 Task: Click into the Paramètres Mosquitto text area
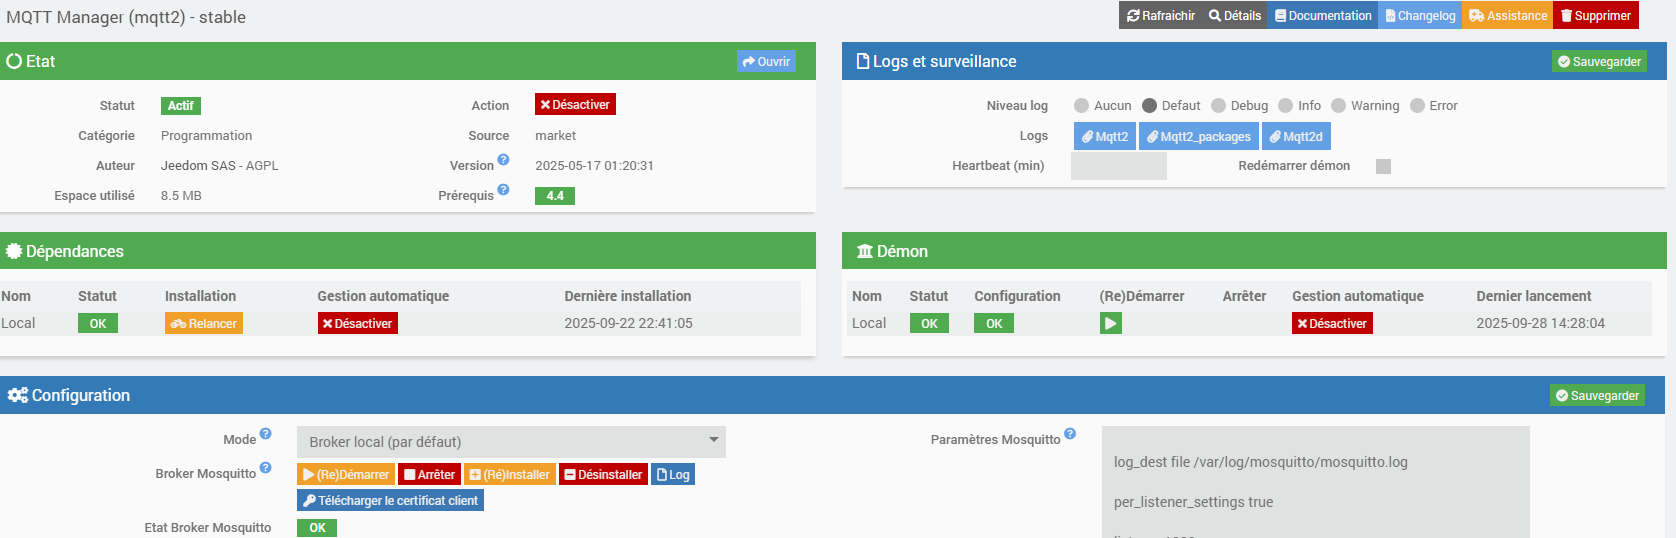tap(1316, 482)
